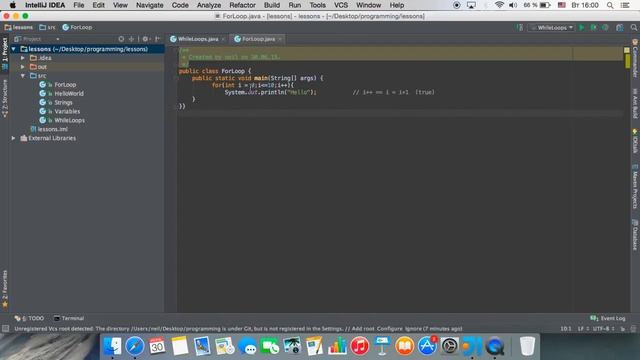This screenshot has height=360, width=640.
Task: Toggle the Database tool window
Action: coord(635,235)
